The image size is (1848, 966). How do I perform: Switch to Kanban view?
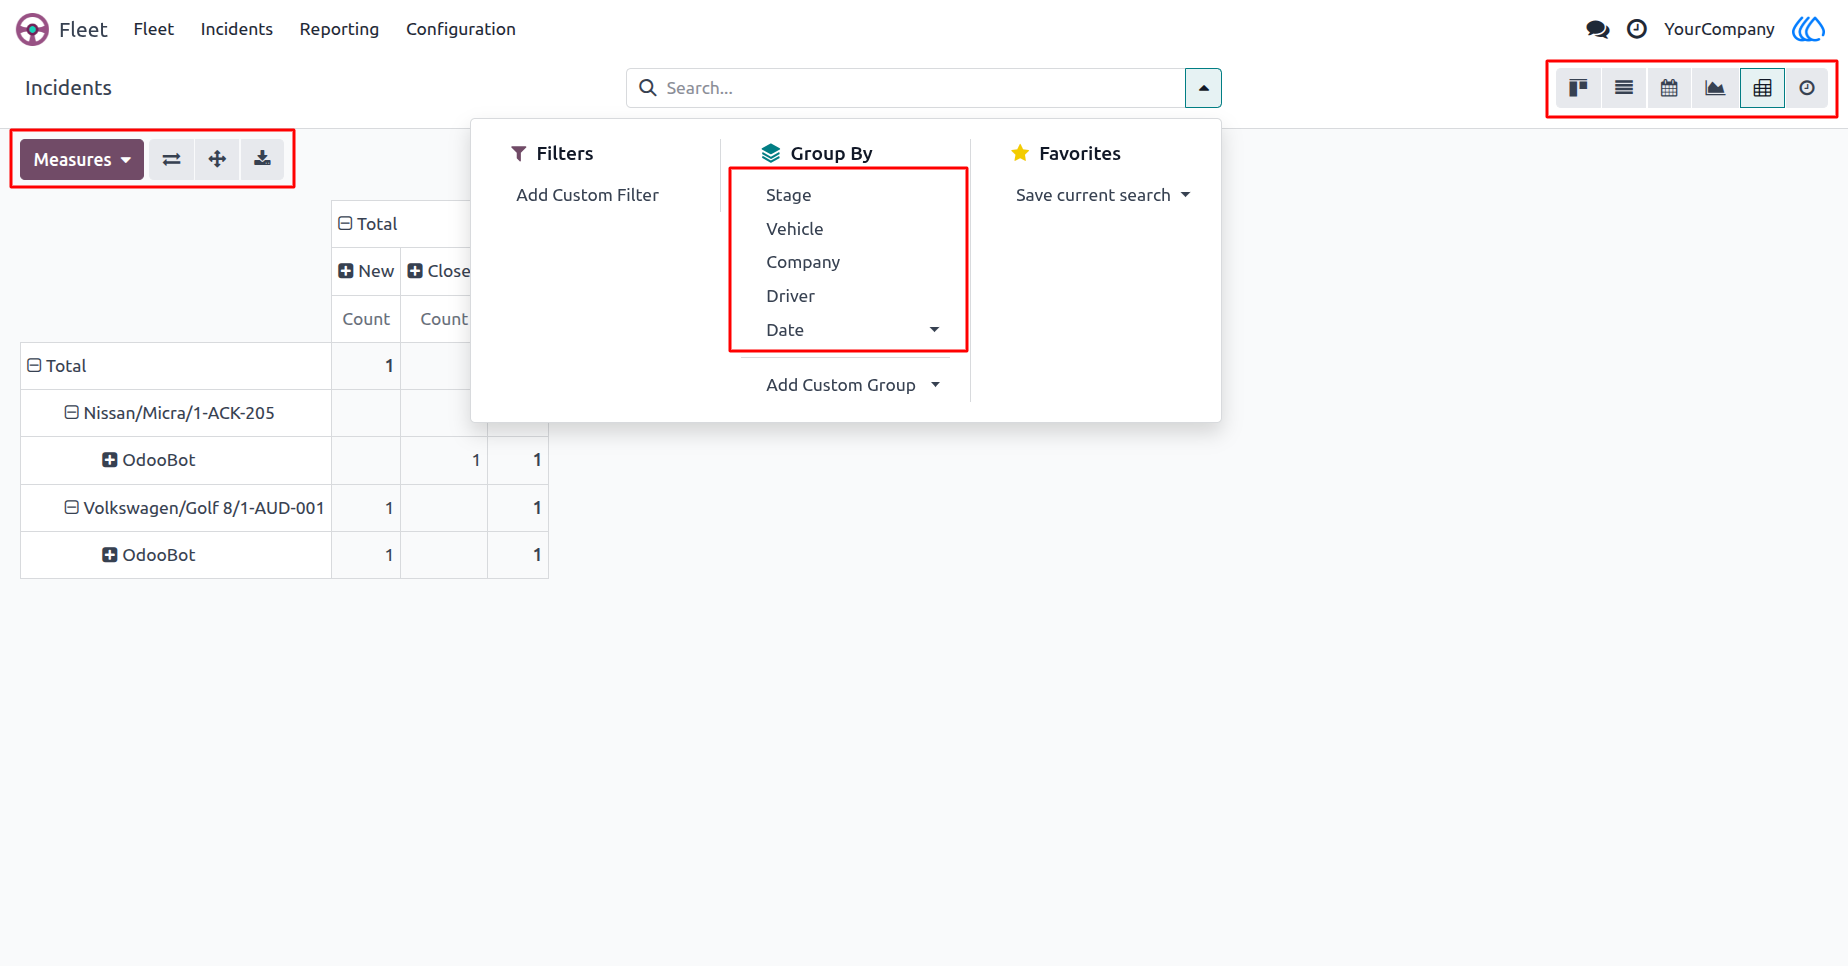1578,88
